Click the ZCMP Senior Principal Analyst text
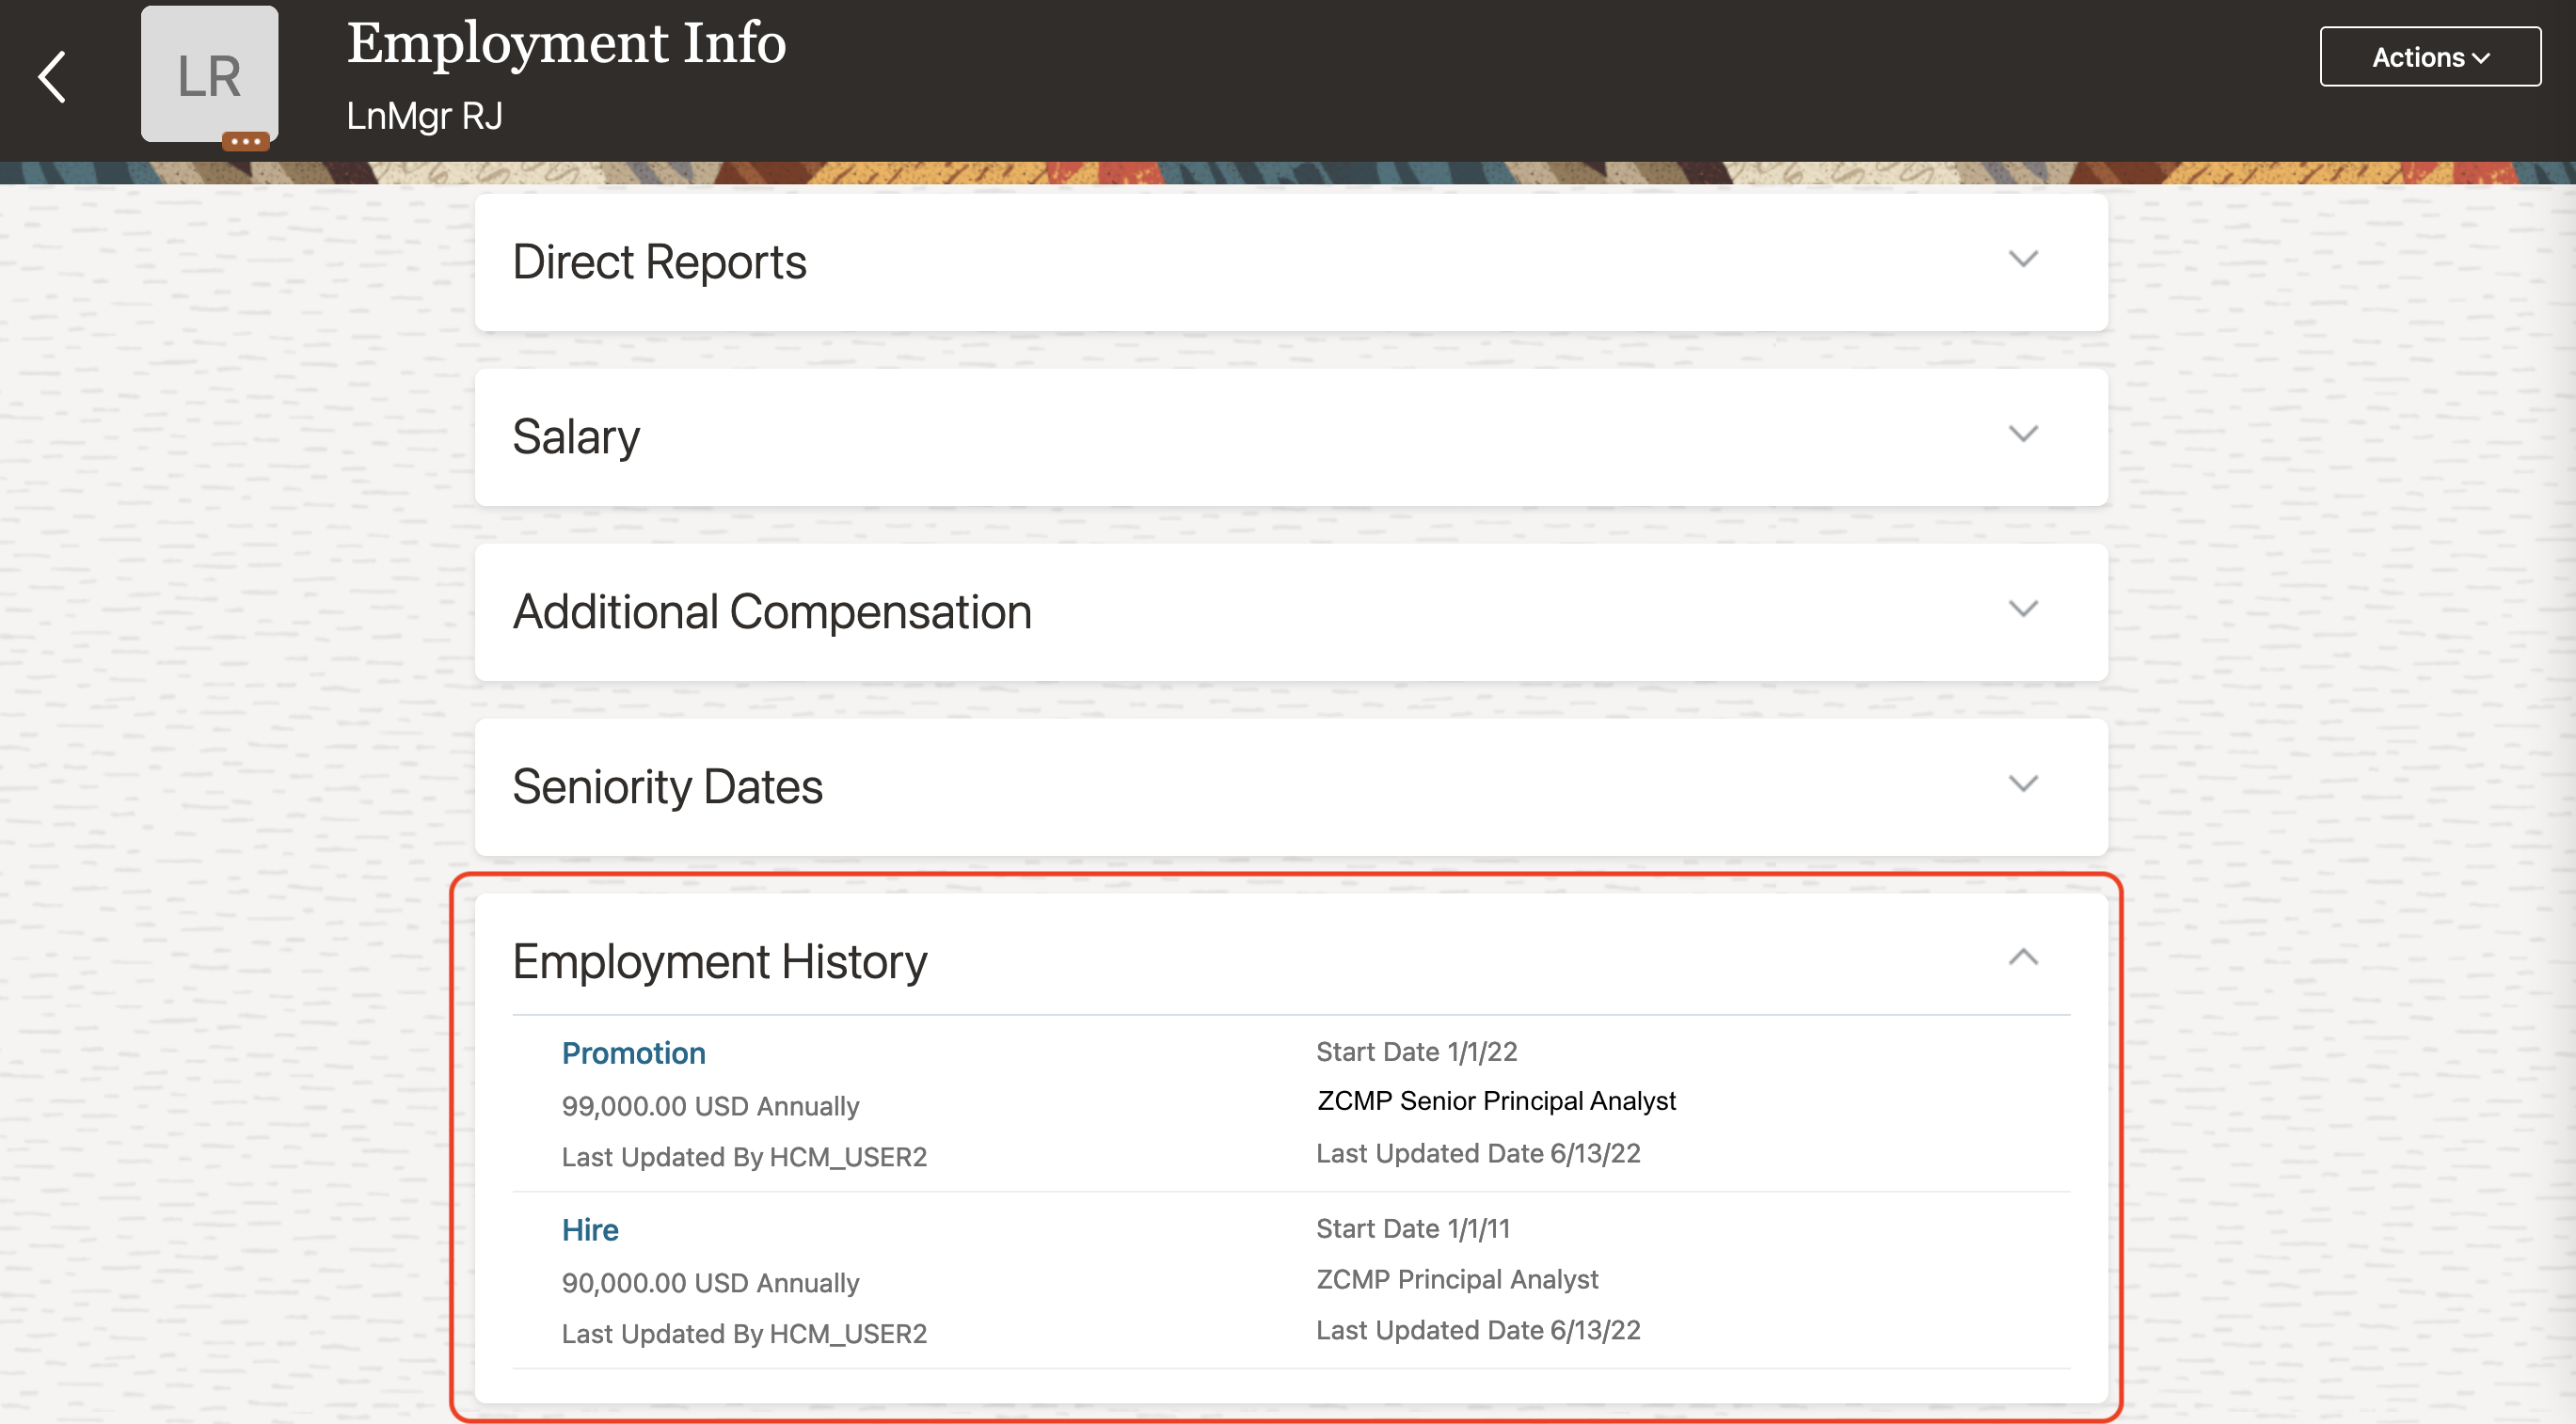The width and height of the screenshot is (2576, 1424). click(x=1495, y=1101)
